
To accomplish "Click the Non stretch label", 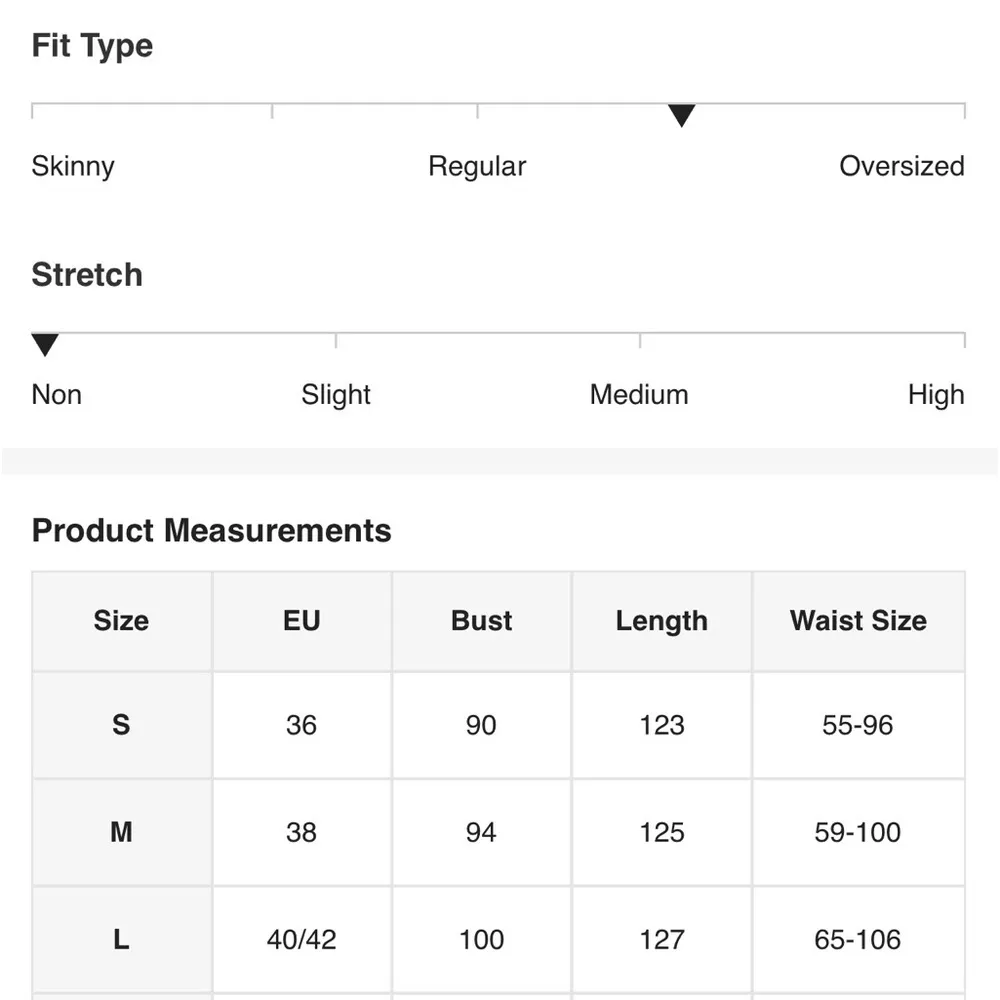I will click(57, 395).
